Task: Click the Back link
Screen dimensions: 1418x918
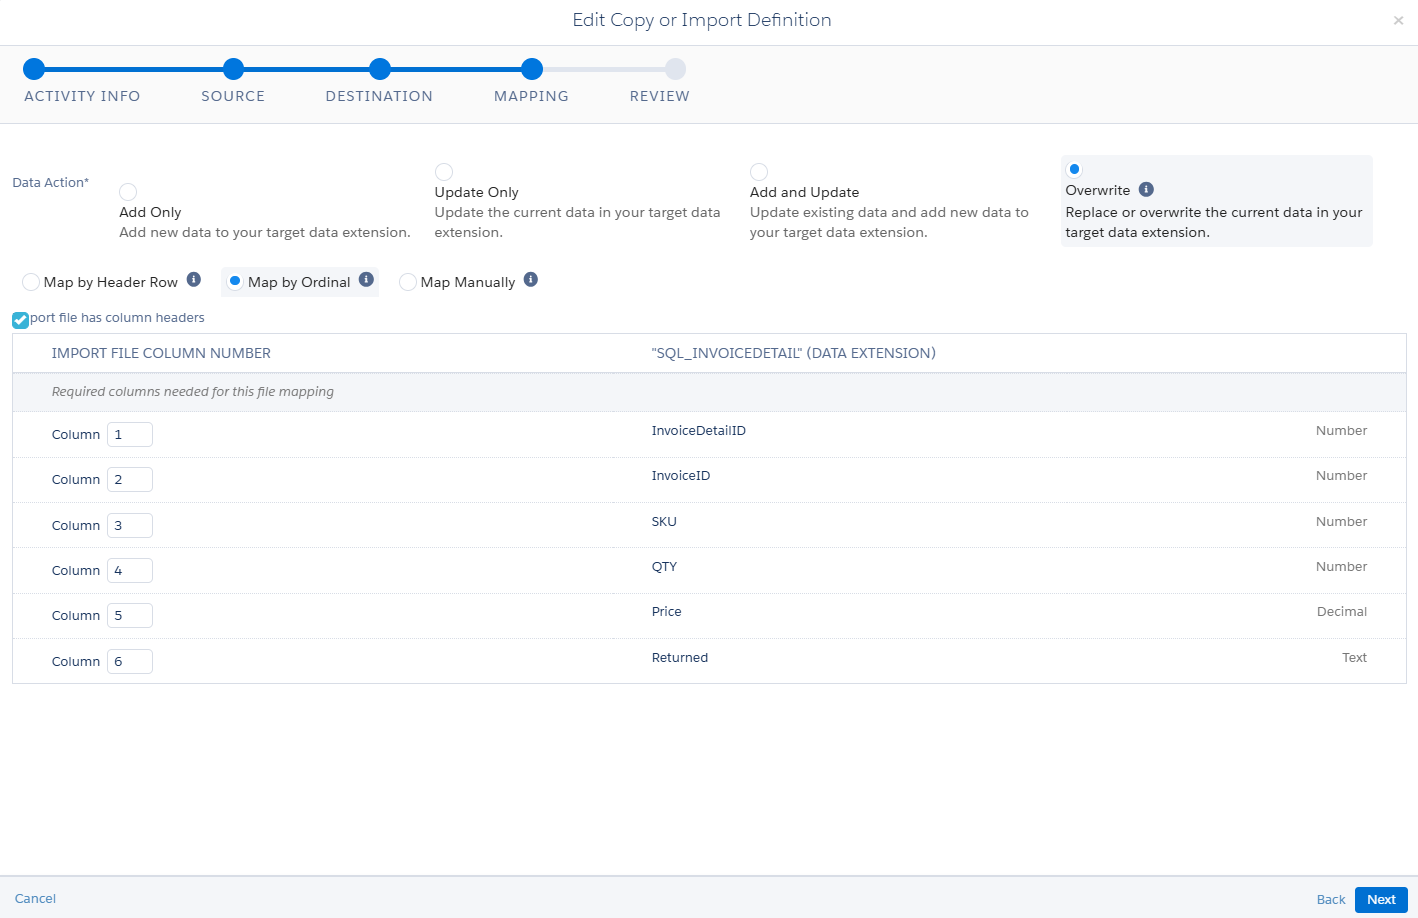Action: 1330,900
